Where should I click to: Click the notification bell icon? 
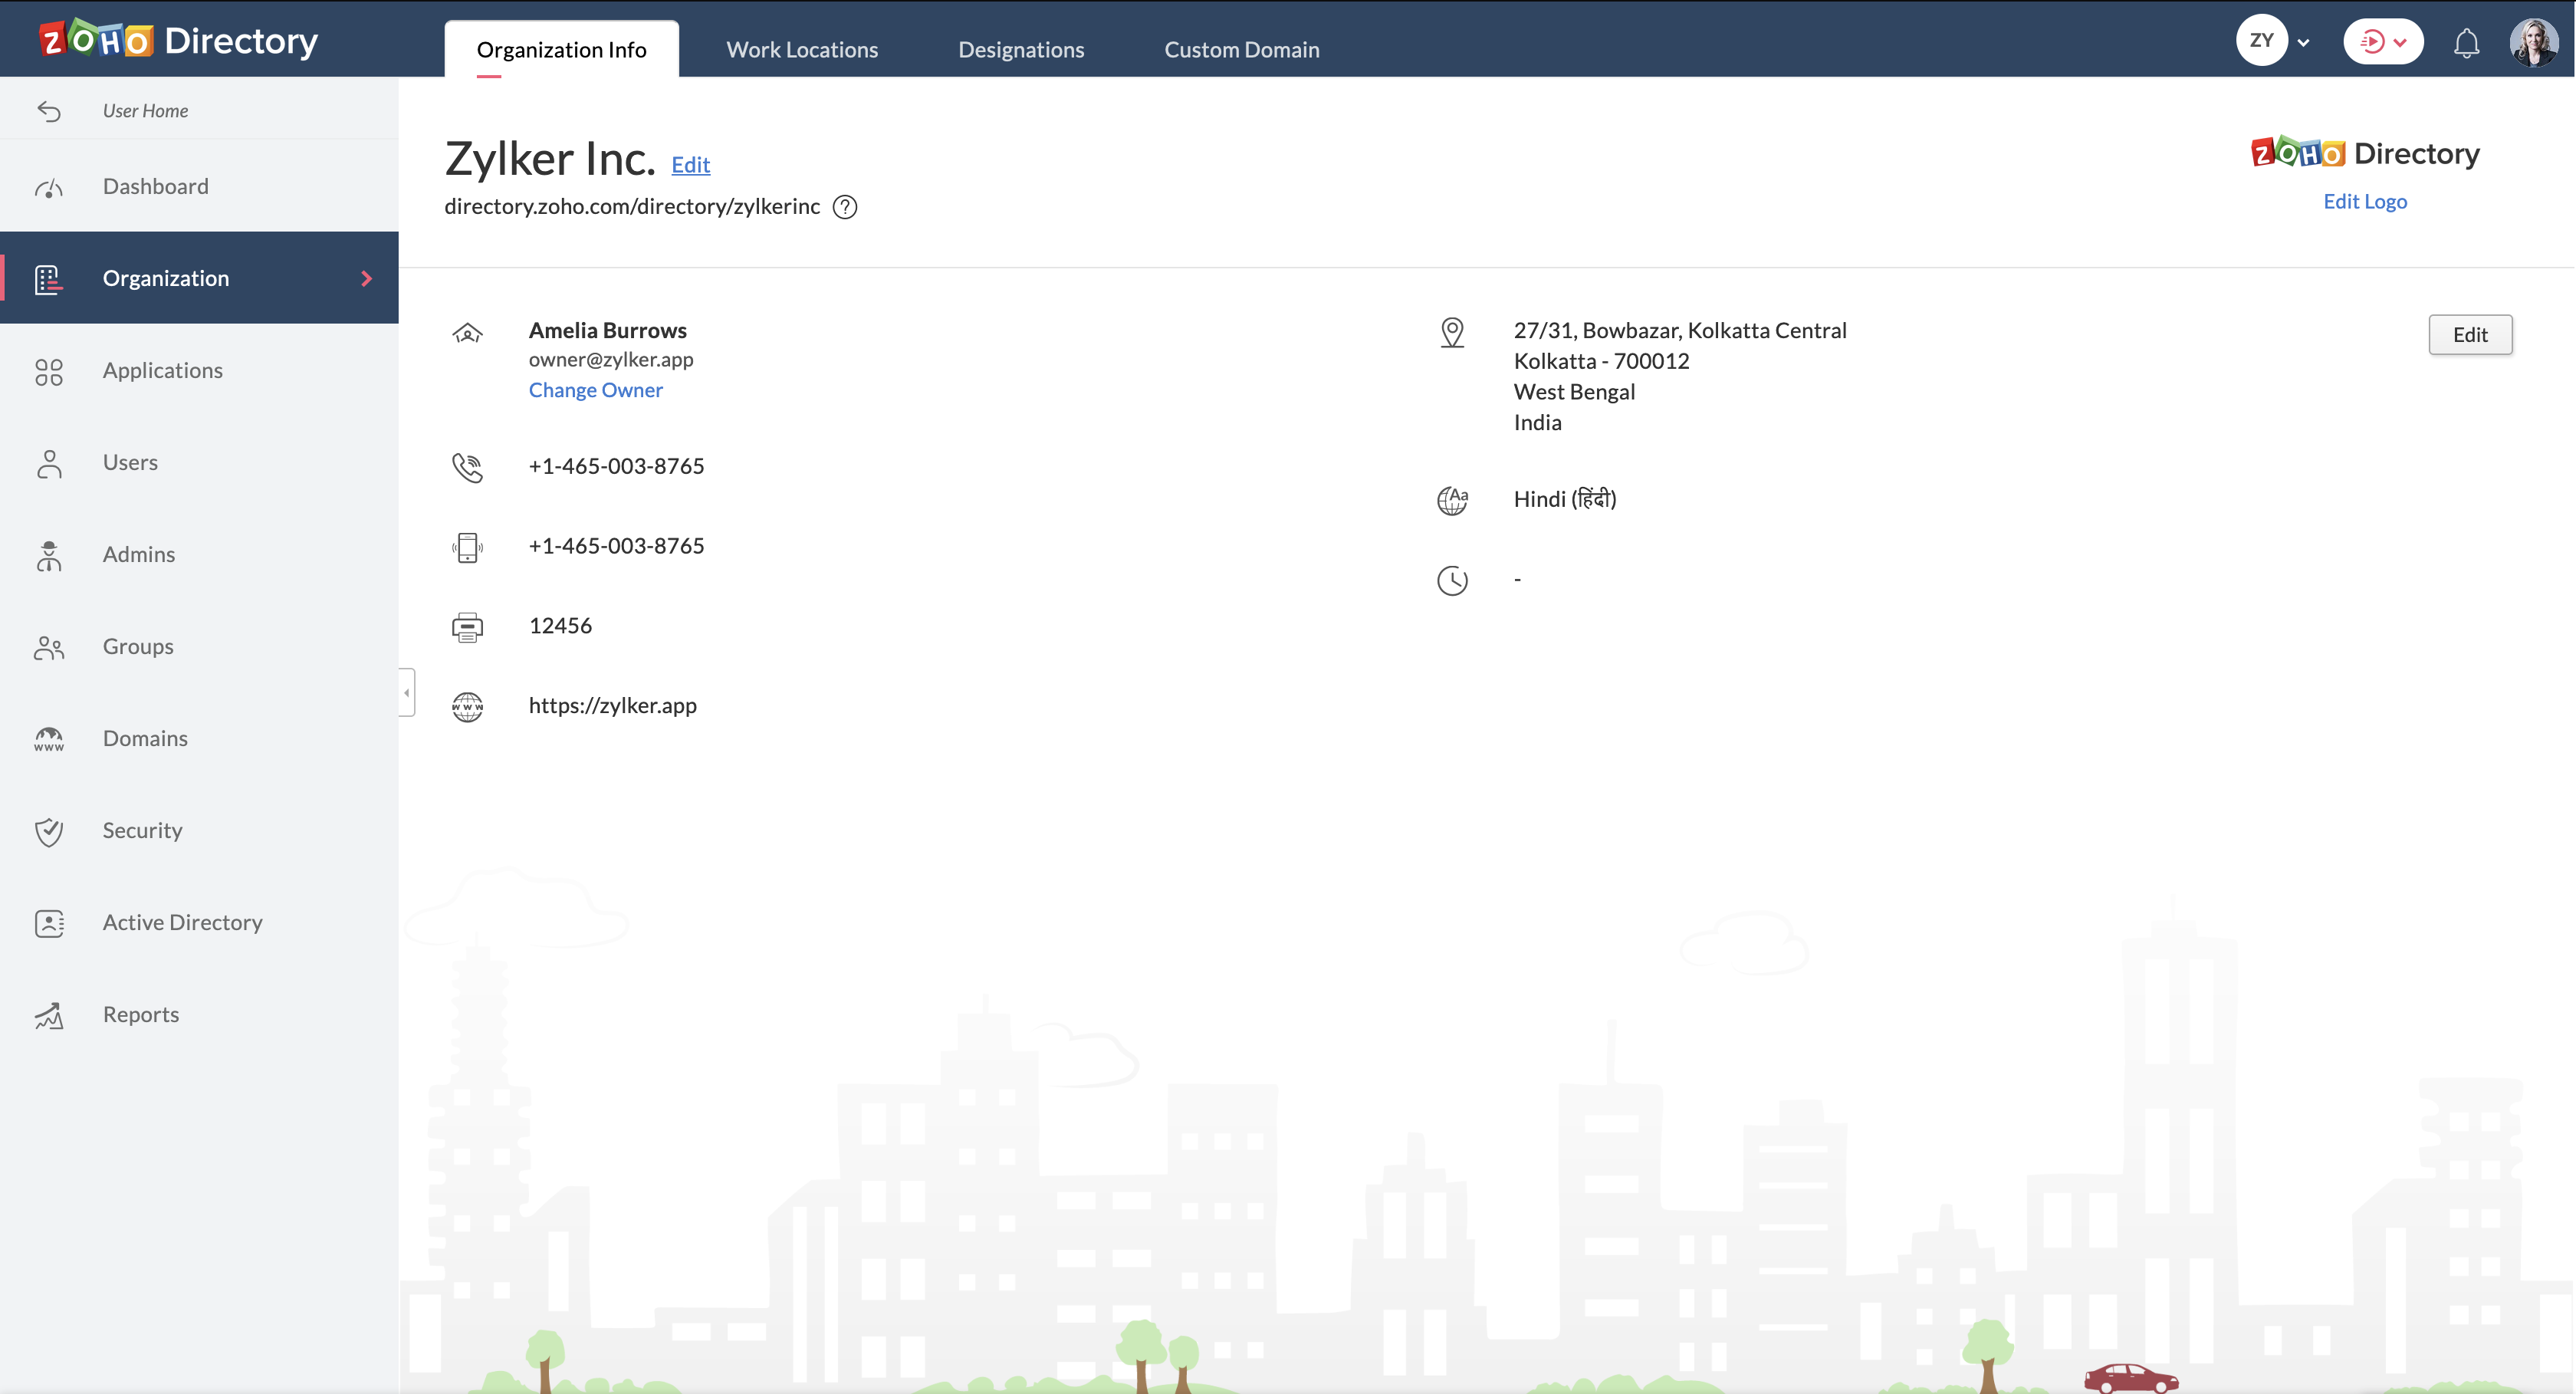(x=2466, y=43)
